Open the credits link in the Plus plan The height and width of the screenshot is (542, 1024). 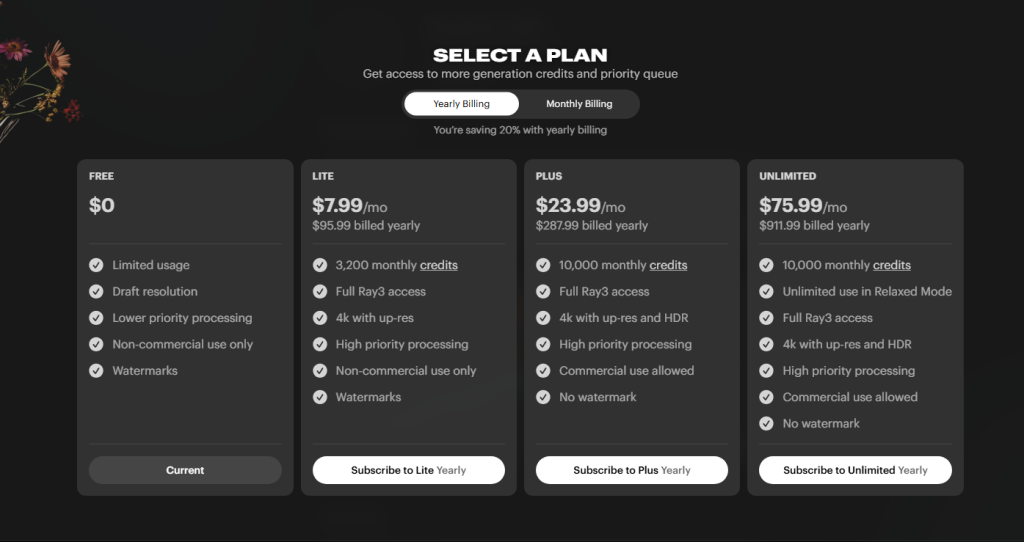668,265
